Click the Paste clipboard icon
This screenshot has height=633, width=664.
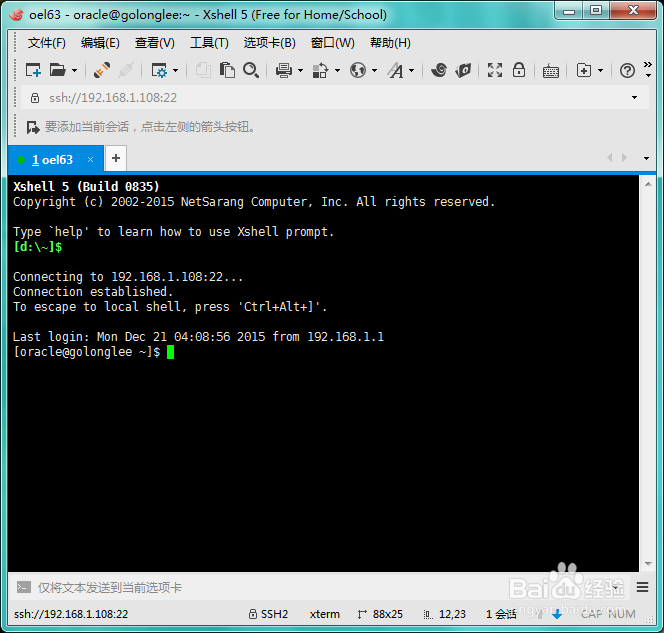click(227, 70)
